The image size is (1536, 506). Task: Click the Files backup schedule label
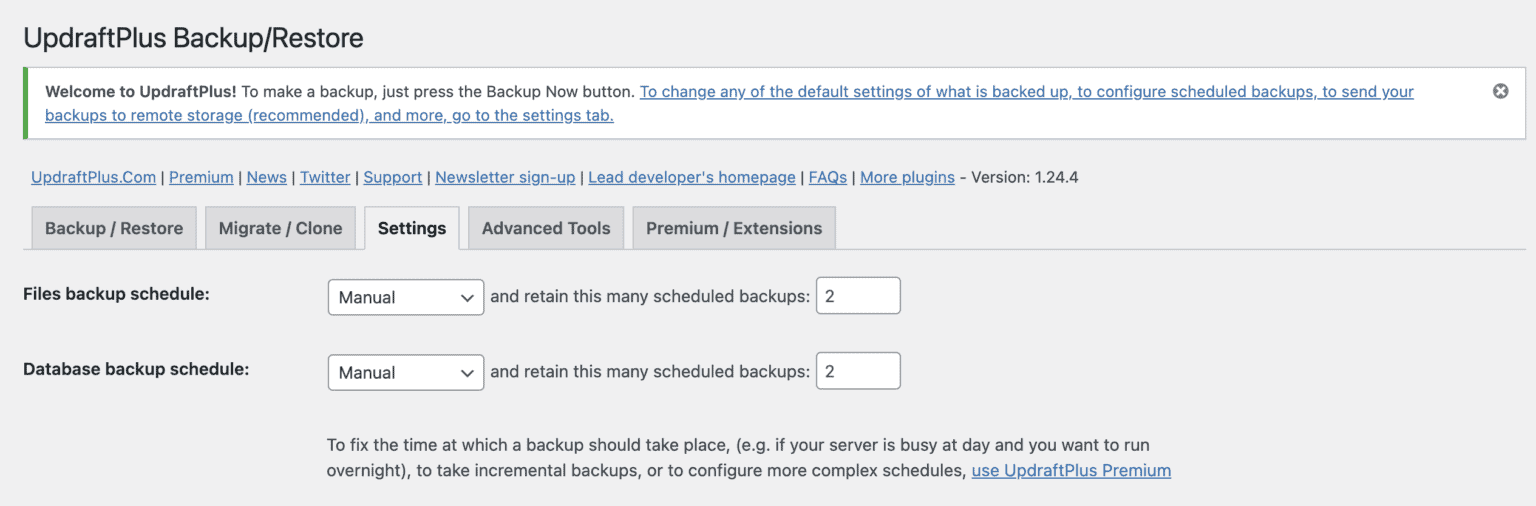pyautogui.click(x=116, y=294)
